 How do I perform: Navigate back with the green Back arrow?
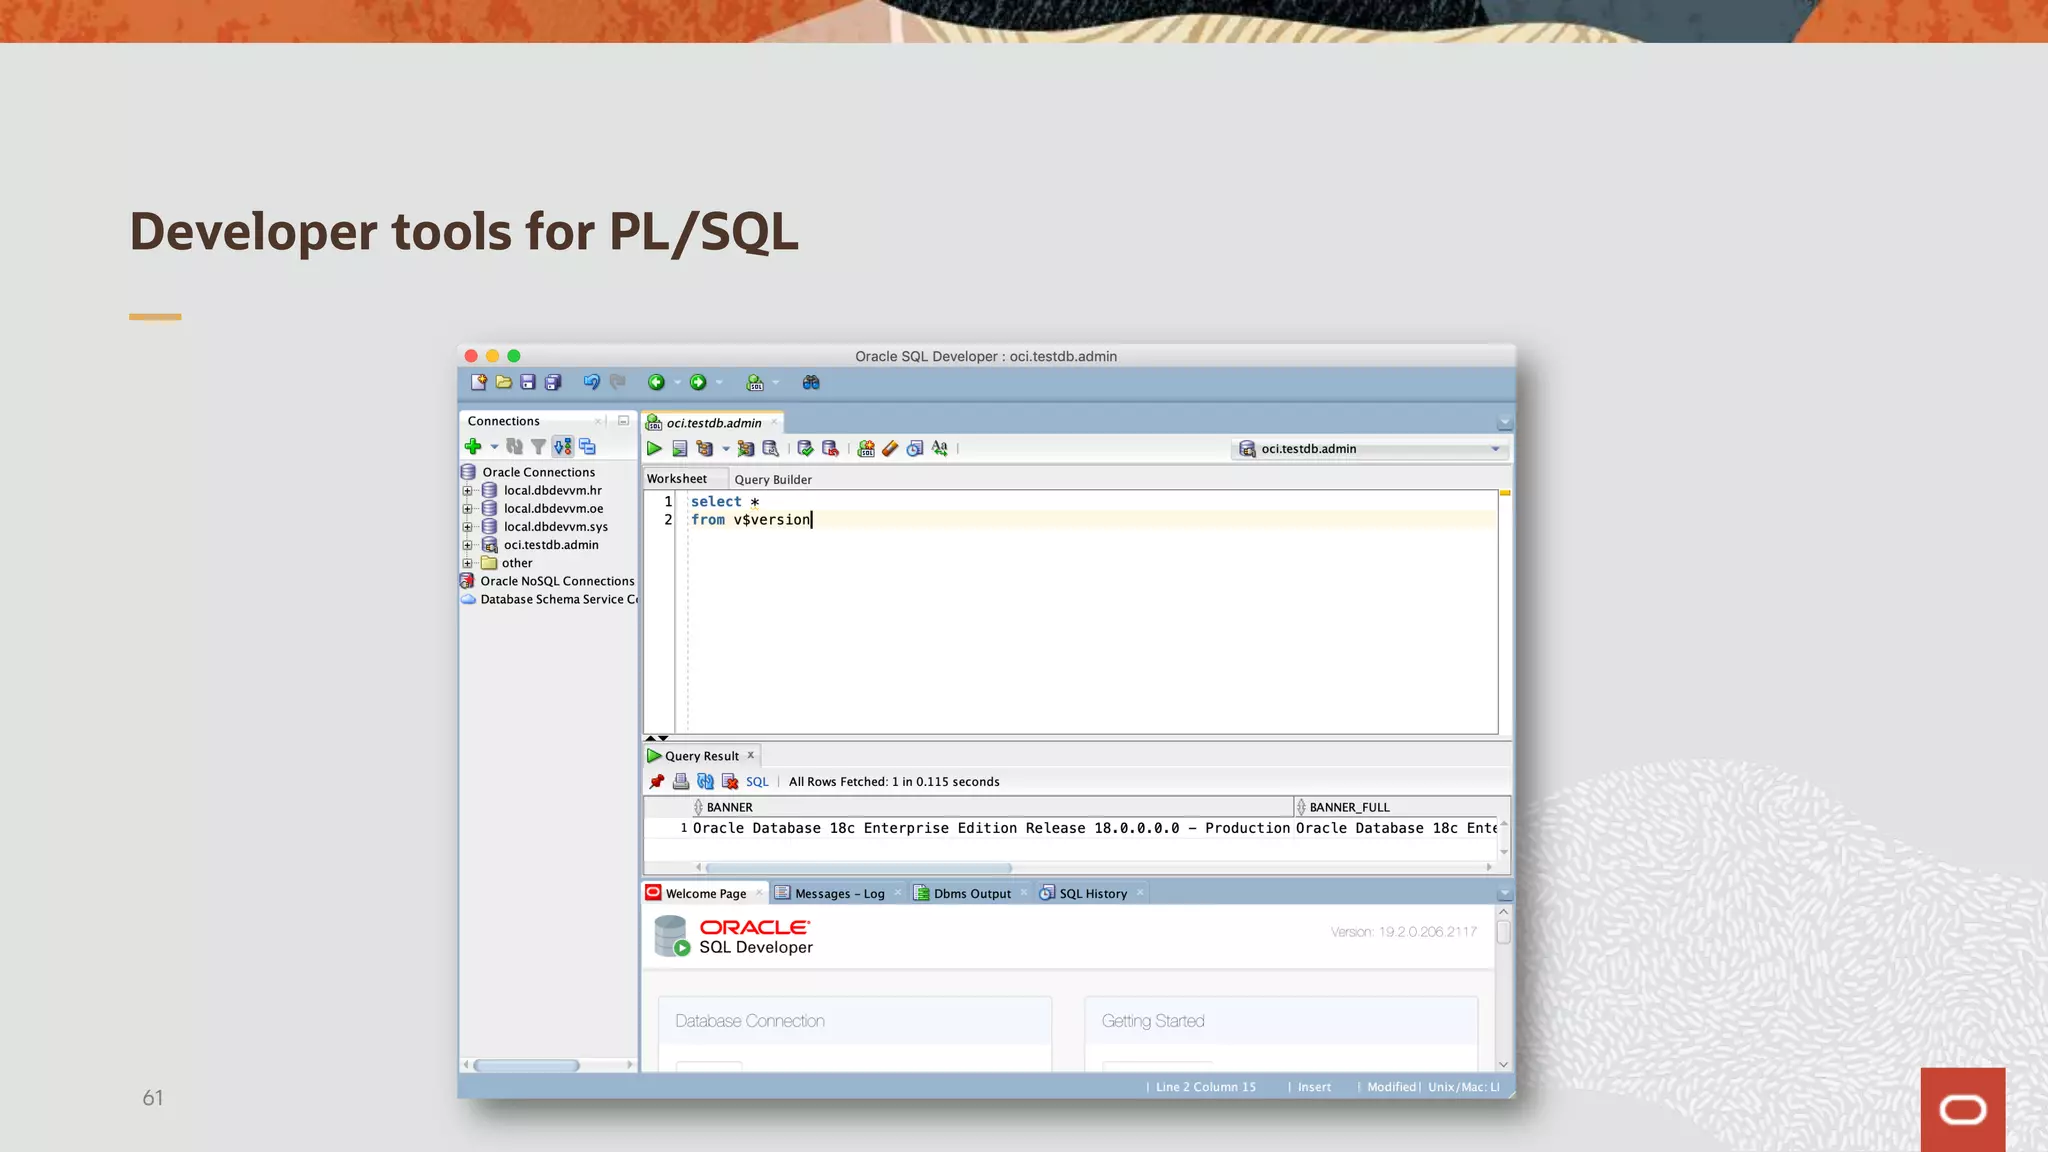(656, 382)
